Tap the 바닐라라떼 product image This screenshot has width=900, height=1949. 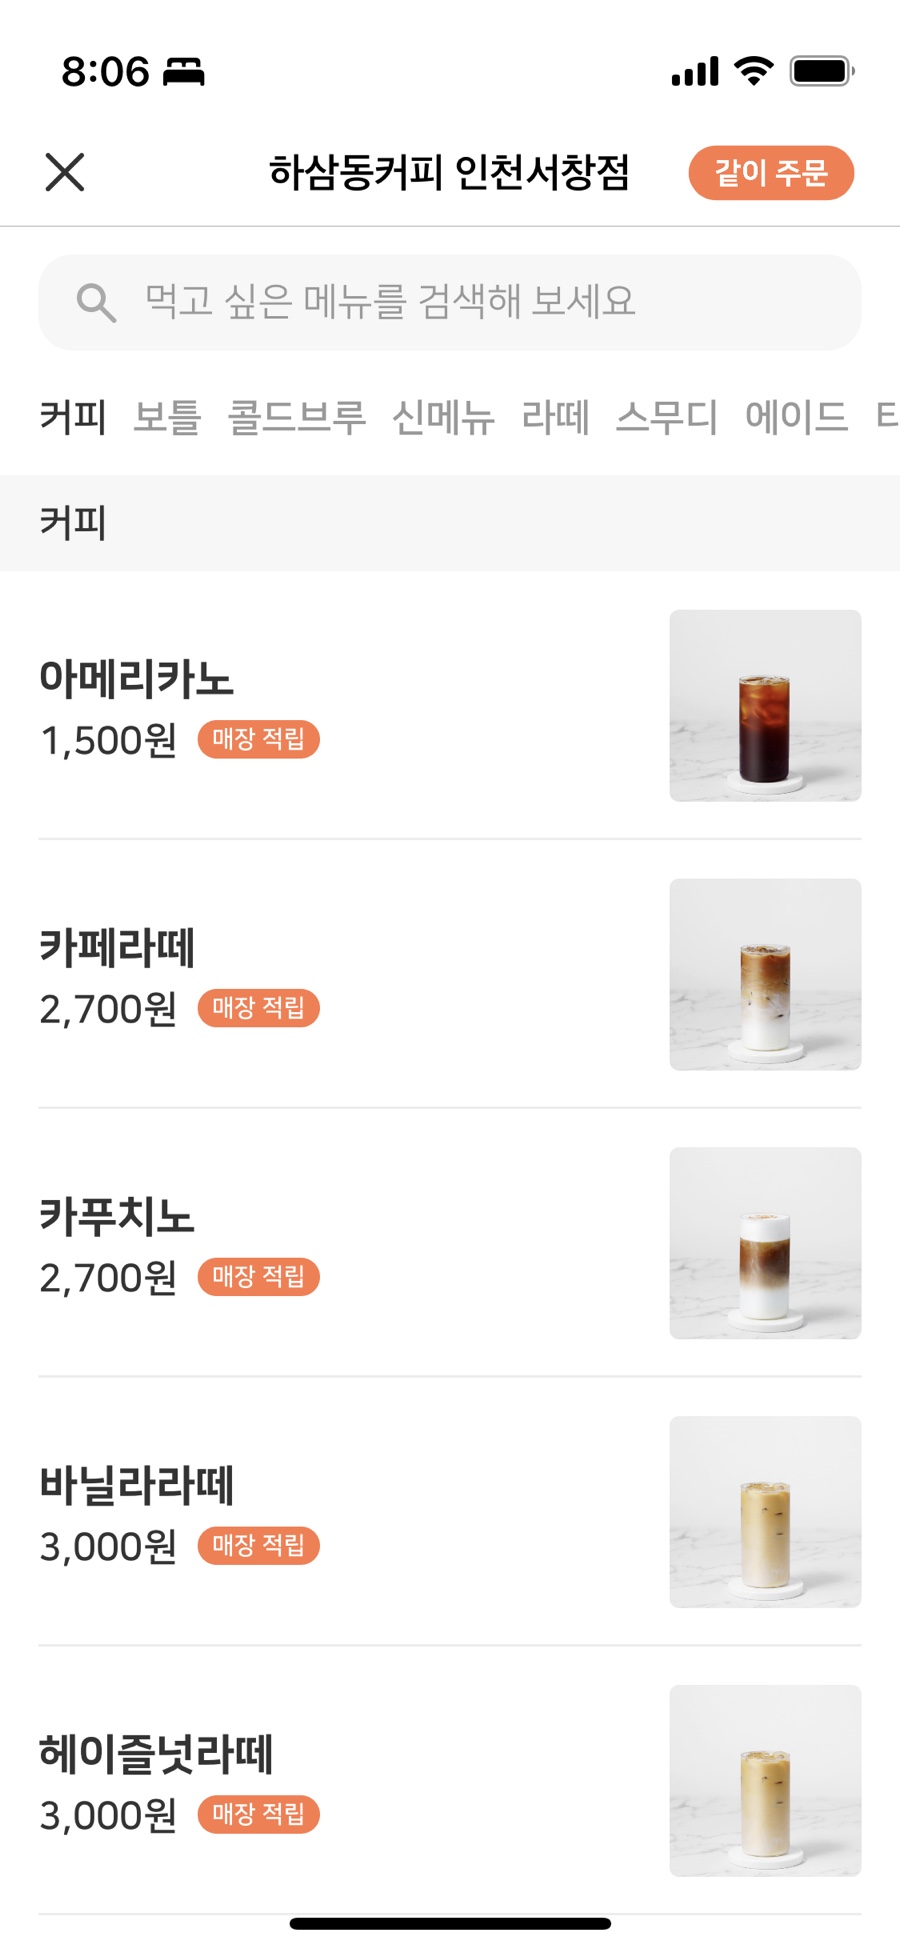click(765, 1511)
